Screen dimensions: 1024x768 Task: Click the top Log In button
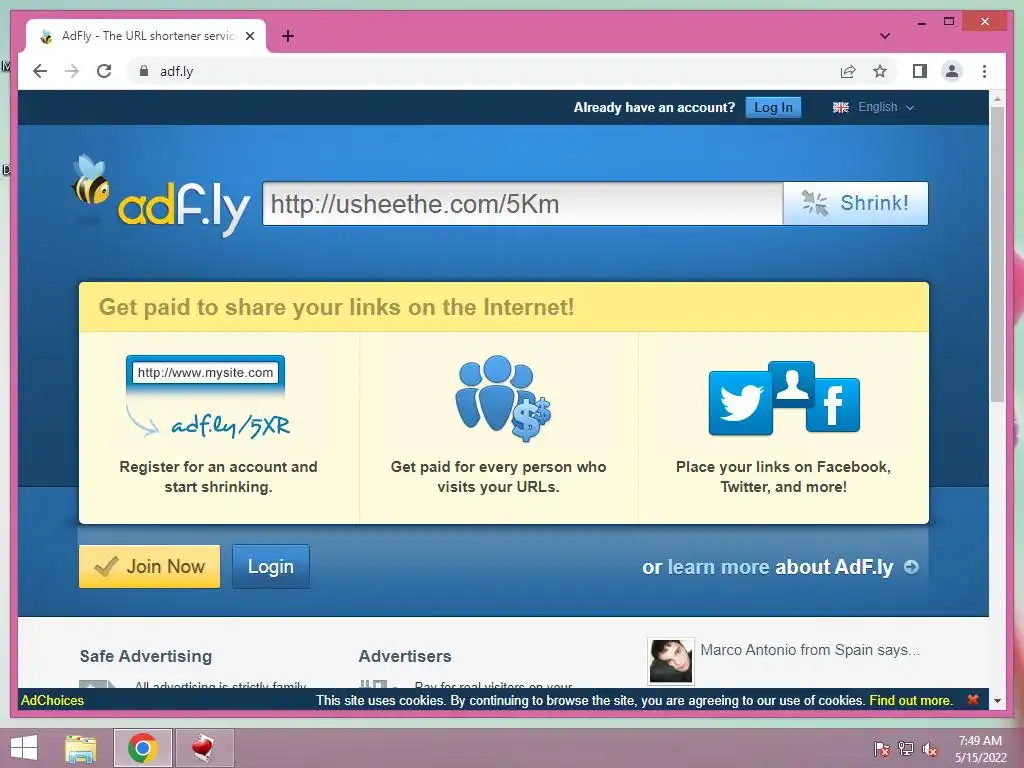pyautogui.click(x=773, y=108)
